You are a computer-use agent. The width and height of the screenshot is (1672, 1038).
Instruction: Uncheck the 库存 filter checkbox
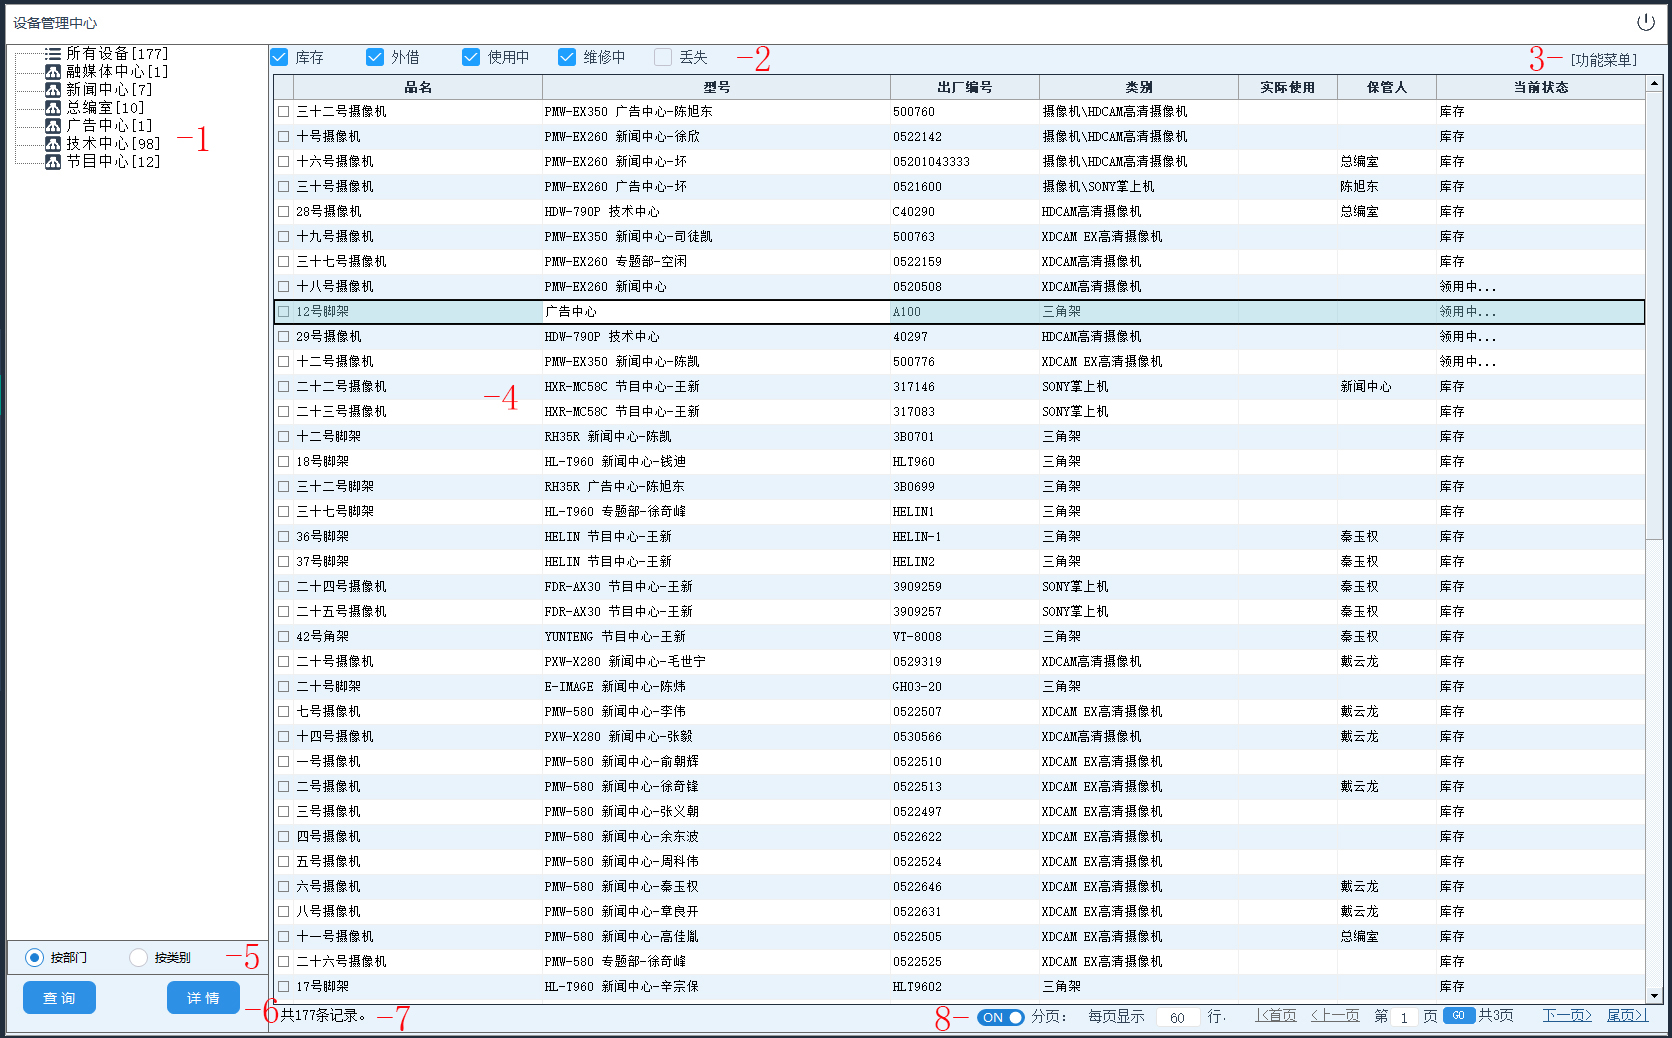pyautogui.click(x=280, y=58)
